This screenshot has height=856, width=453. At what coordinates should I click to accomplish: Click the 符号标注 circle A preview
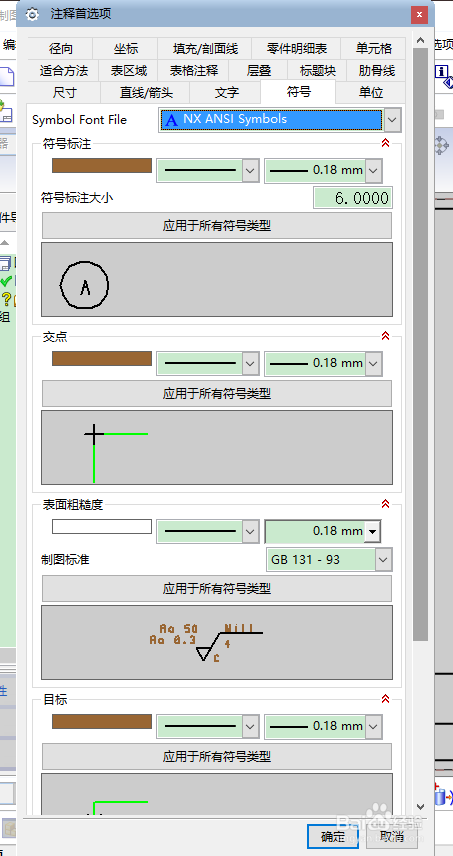(x=85, y=285)
